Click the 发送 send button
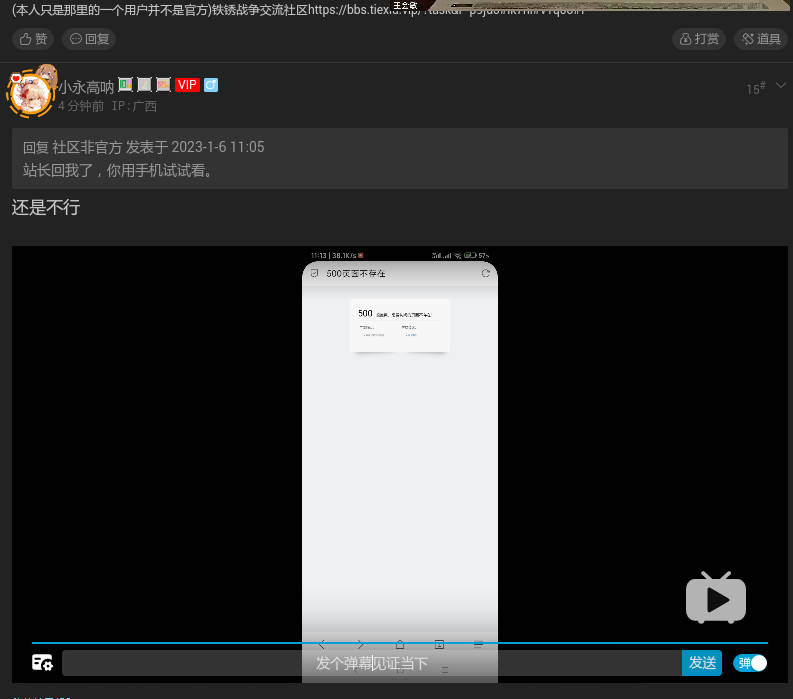 (x=702, y=663)
